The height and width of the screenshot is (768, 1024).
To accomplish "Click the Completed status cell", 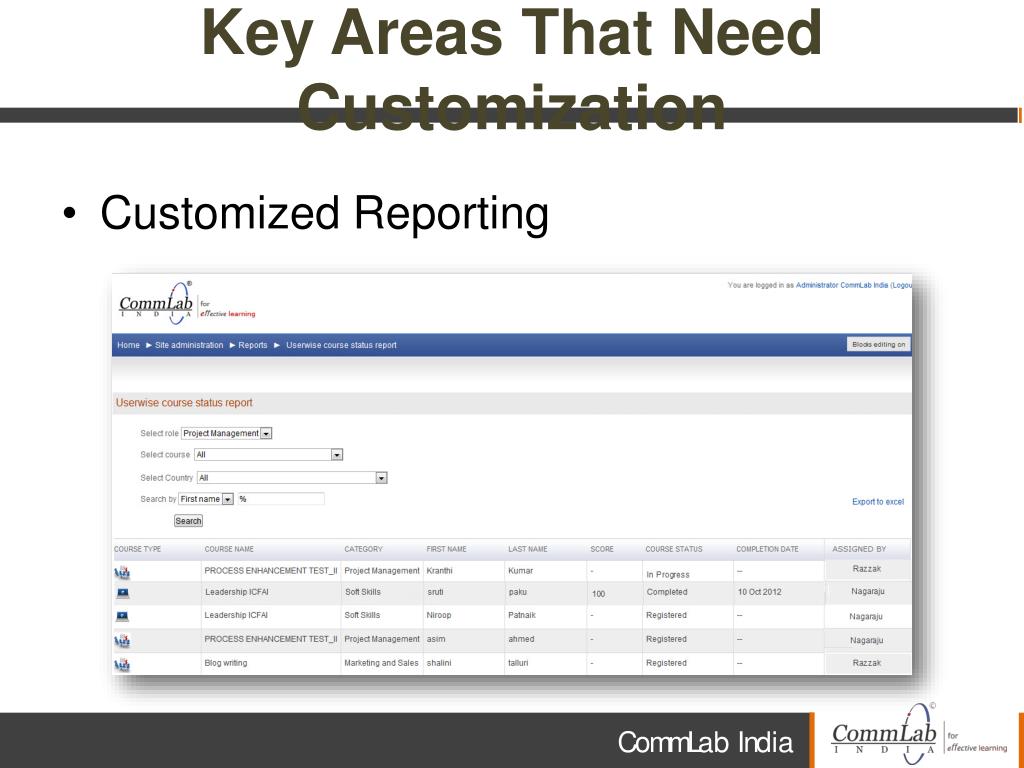I will pyautogui.click(x=667, y=592).
